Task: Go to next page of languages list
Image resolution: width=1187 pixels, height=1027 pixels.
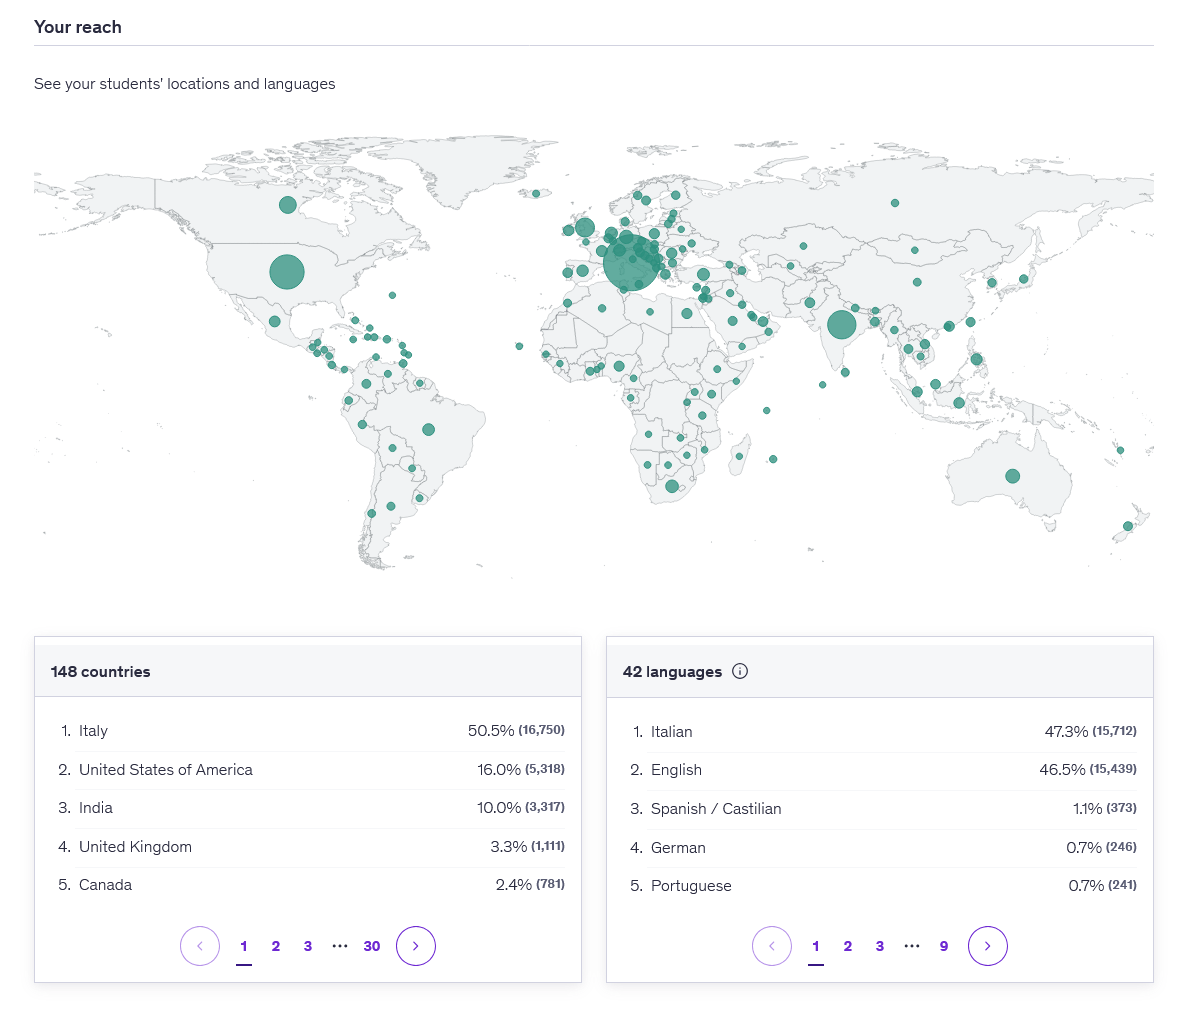Action: tap(988, 946)
